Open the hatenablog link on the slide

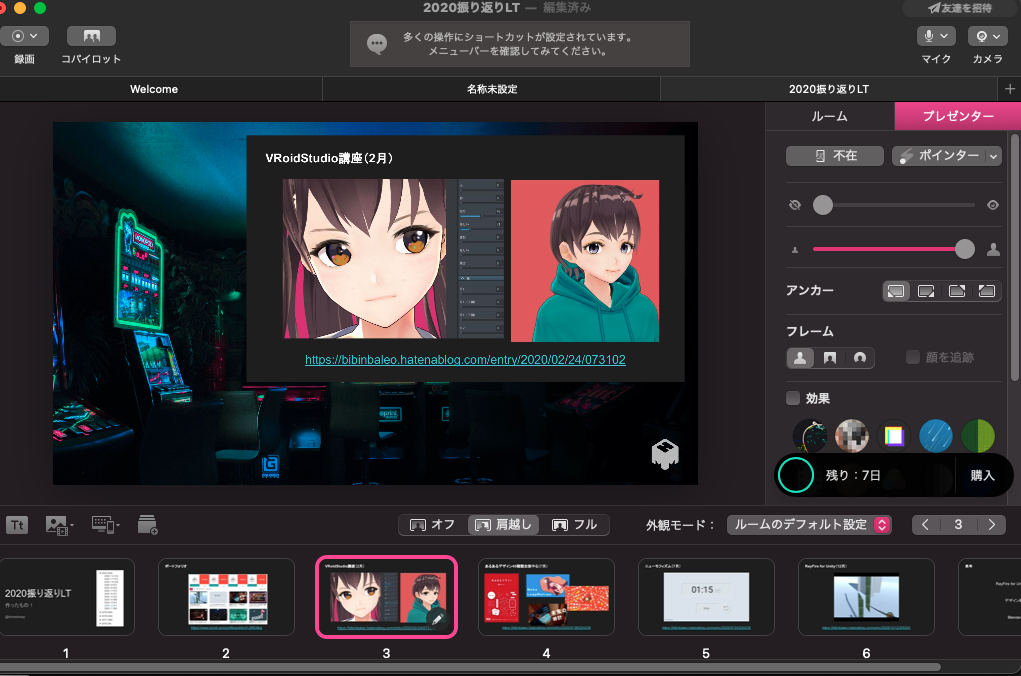(465, 359)
